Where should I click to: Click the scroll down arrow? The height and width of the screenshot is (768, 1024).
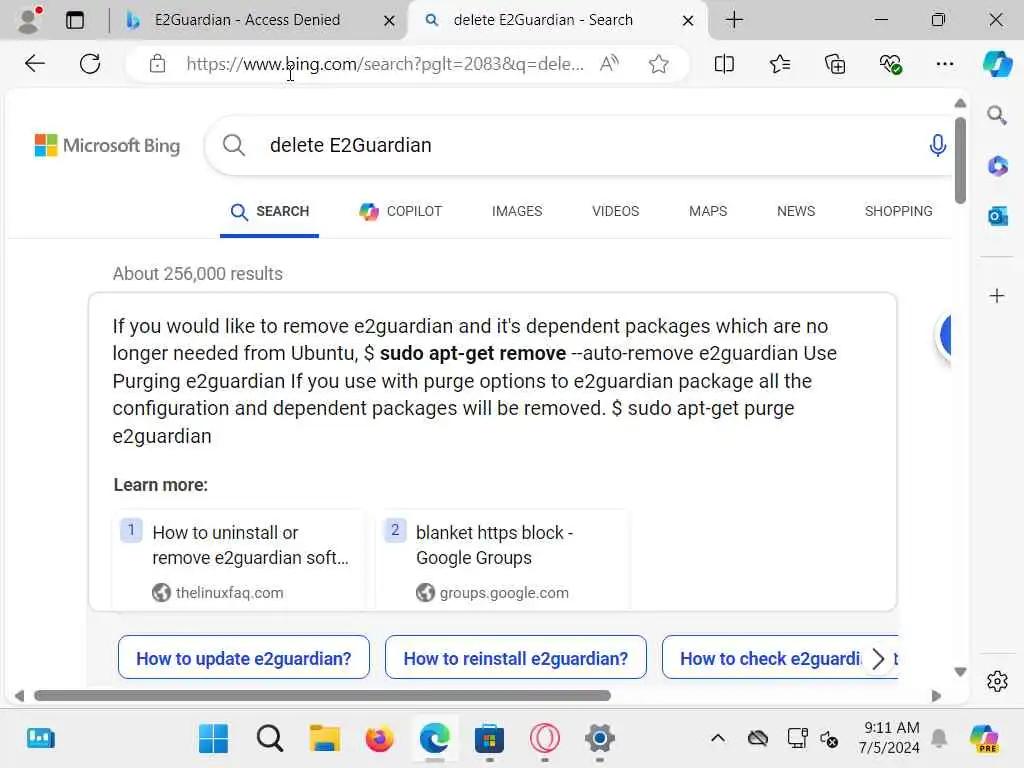click(960, 671)
